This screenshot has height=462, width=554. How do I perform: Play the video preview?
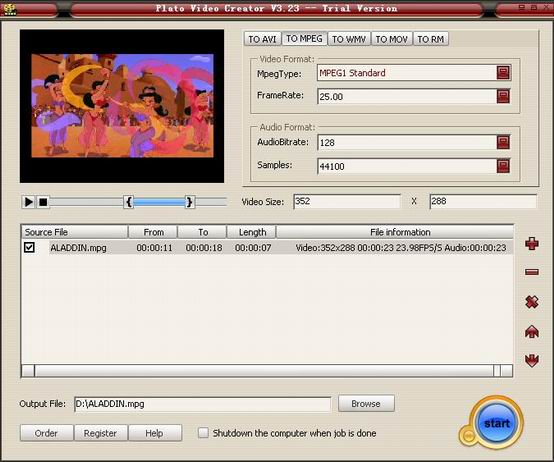(x=28, y=202)
